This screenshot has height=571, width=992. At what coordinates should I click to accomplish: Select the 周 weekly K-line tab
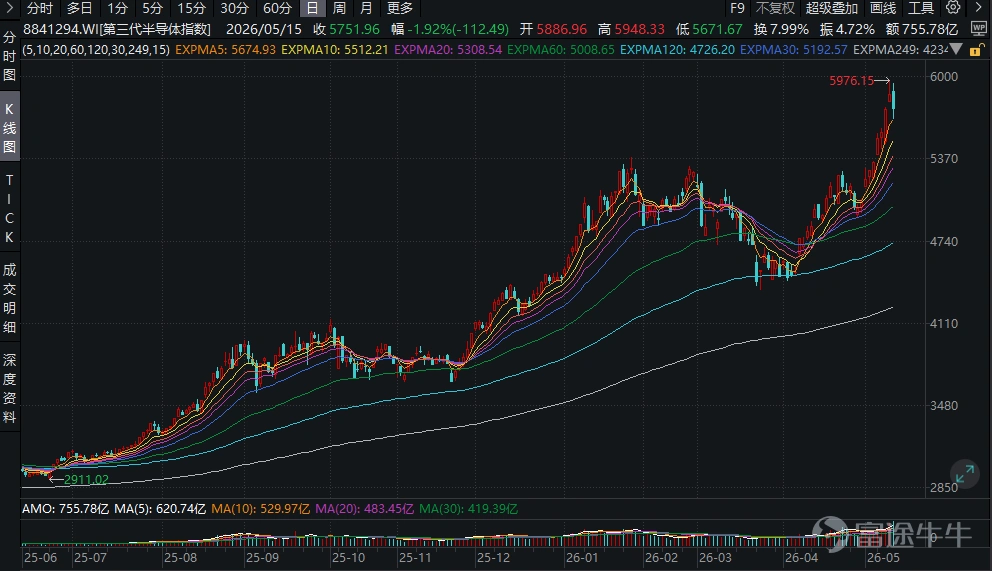click(x=339, y=8)
